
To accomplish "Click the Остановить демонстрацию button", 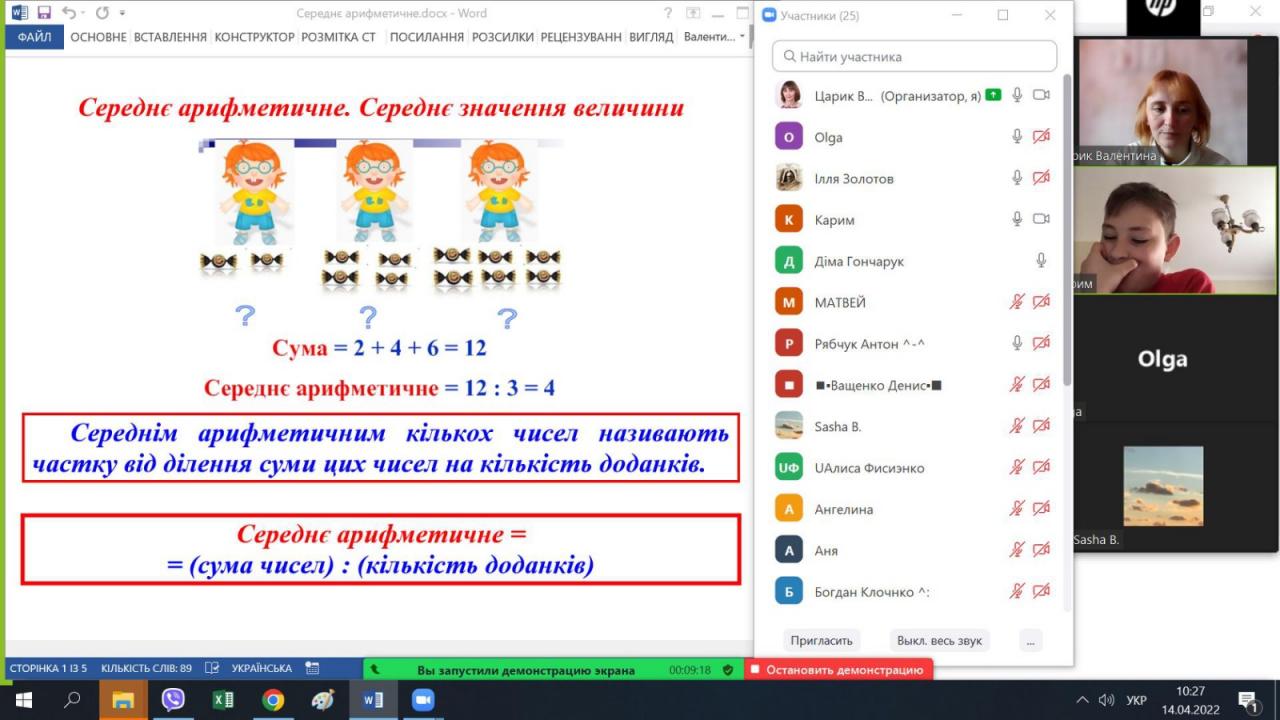I will tap(838, 670).
